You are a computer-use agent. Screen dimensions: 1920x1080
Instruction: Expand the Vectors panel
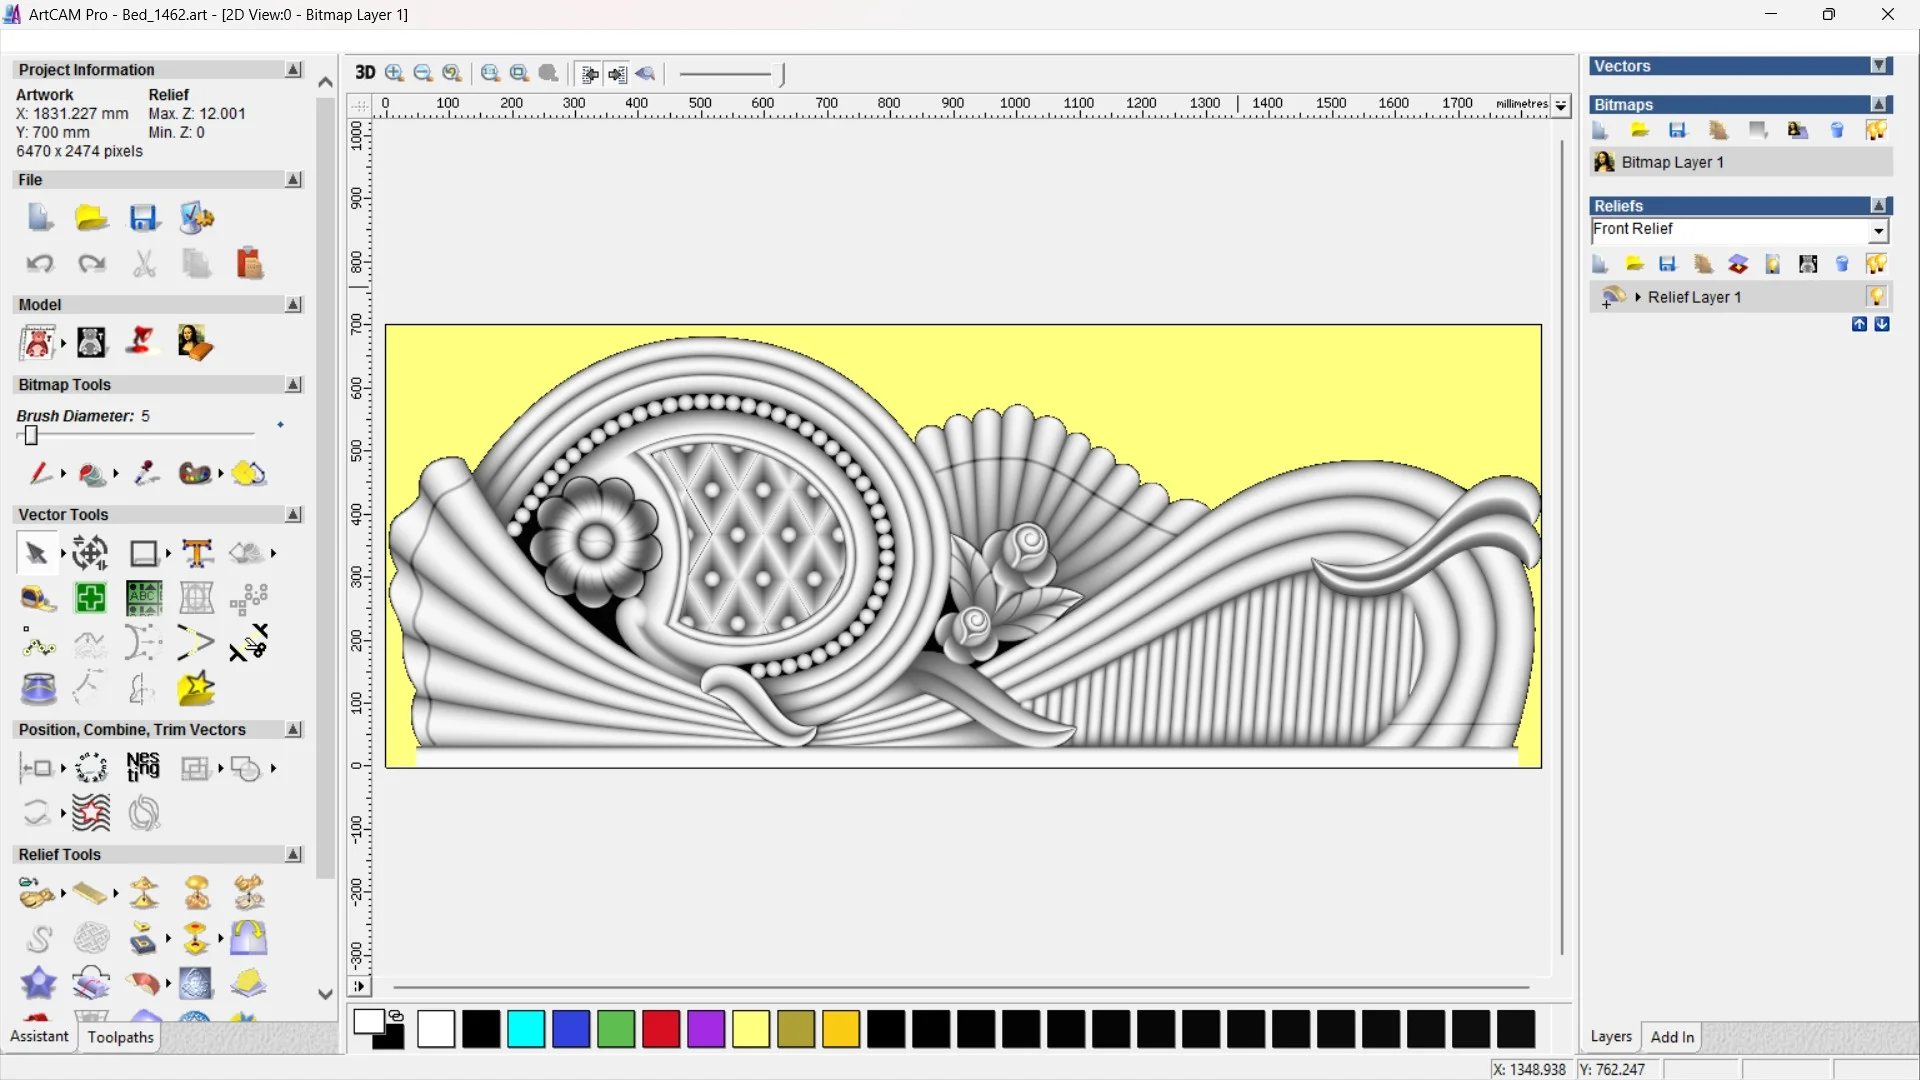[x=1879, y=66]
